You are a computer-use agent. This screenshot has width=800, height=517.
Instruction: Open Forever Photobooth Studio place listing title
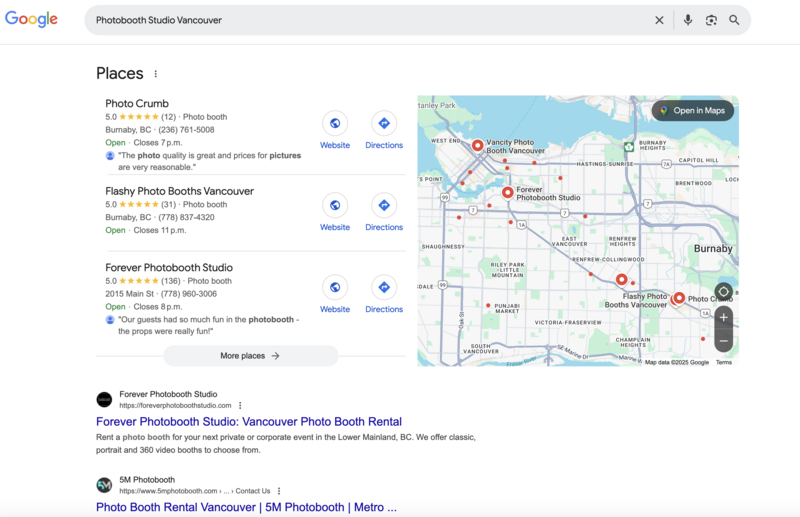click(169, 268)
